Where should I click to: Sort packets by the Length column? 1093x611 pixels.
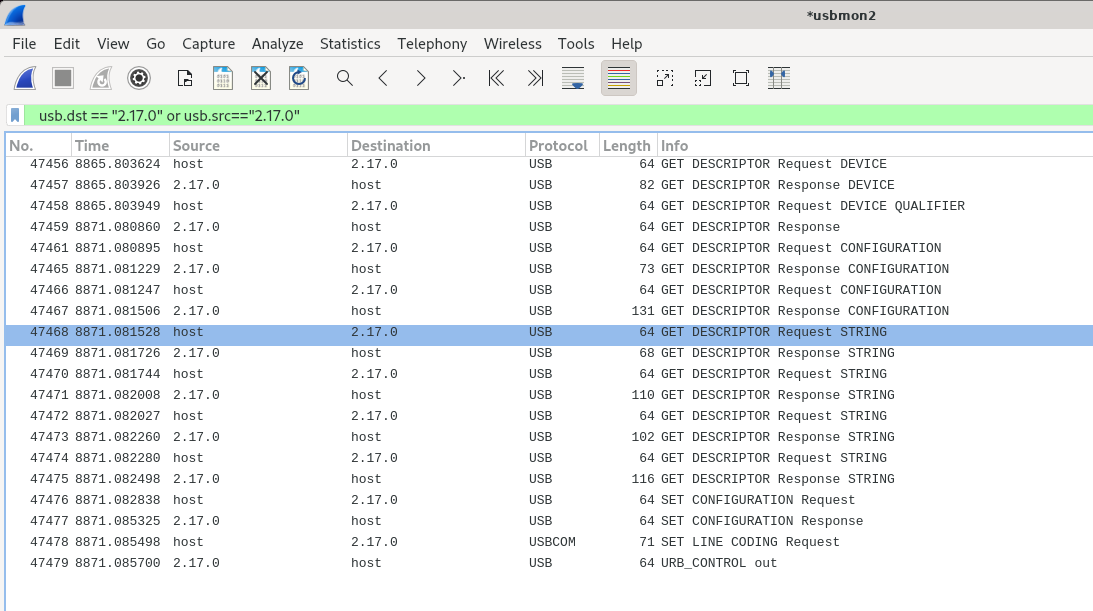pos(629,146)
